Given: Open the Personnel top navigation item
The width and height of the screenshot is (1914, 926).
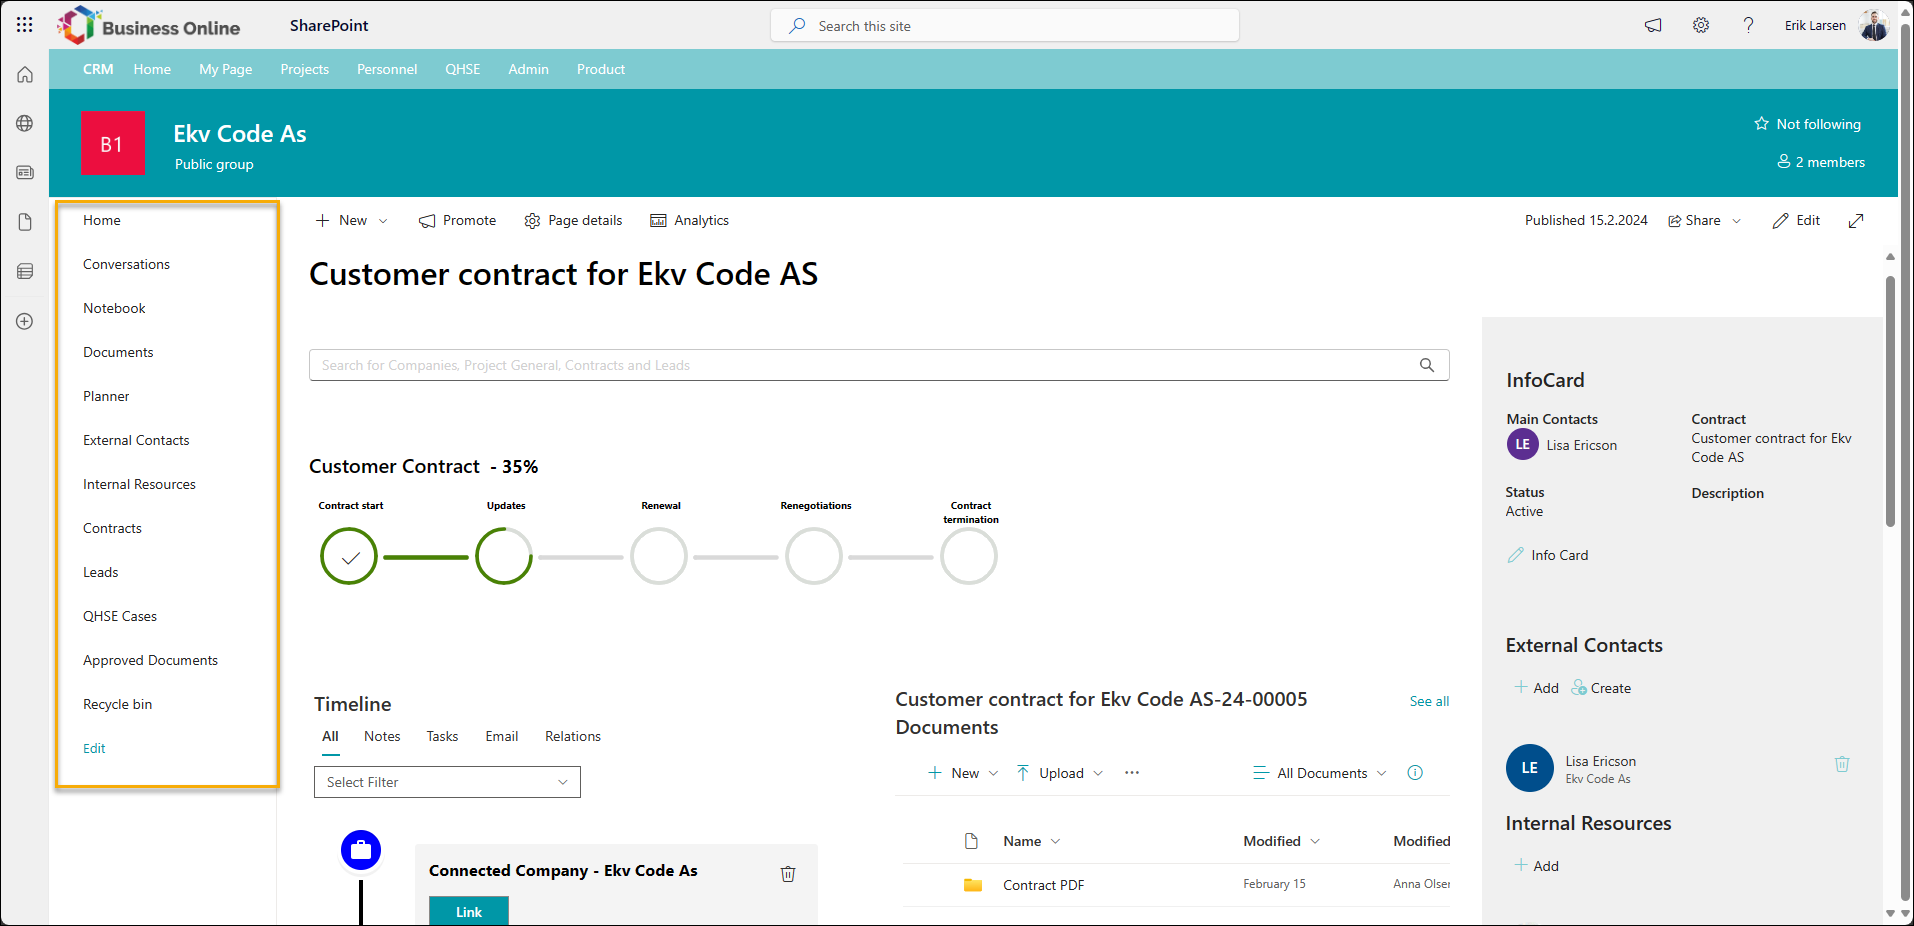Looking at the screenshot, I should tap(387, 69).
